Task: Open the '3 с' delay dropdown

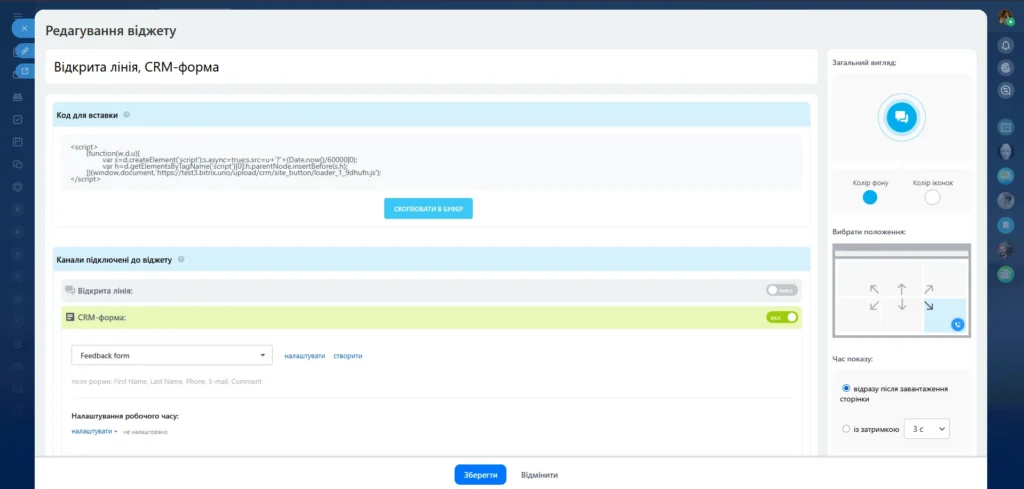Action: [927, 429]
